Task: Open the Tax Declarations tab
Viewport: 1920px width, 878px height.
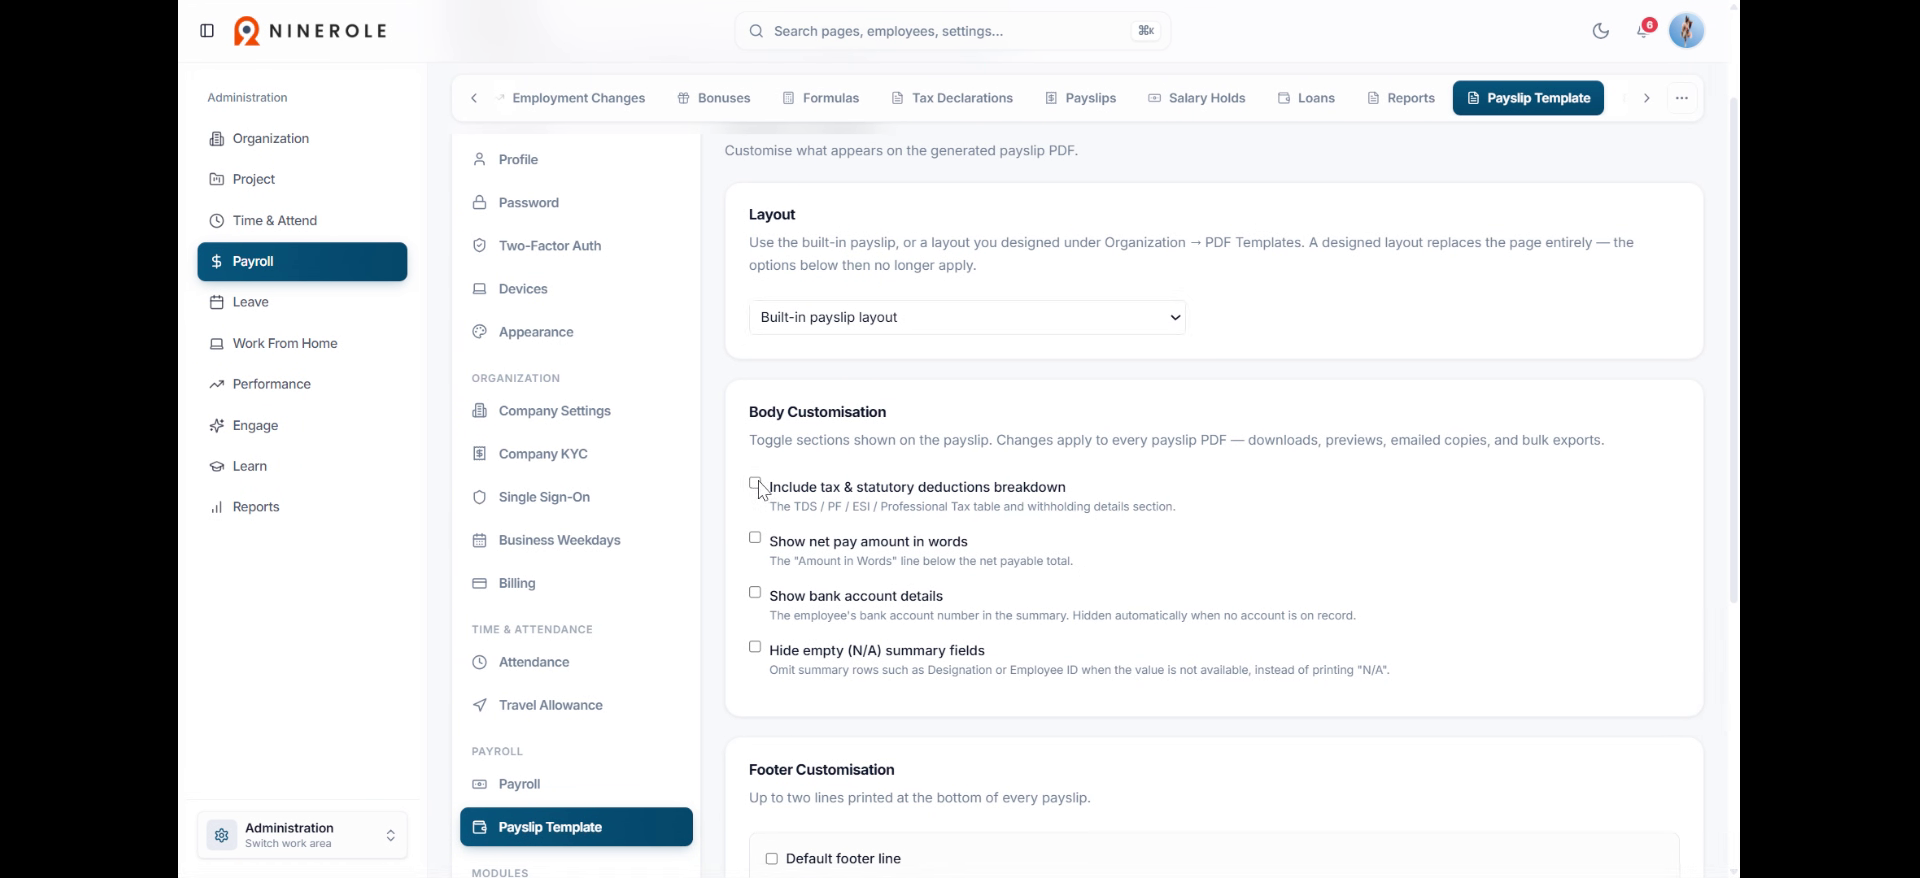Action: tap(952, 98)
